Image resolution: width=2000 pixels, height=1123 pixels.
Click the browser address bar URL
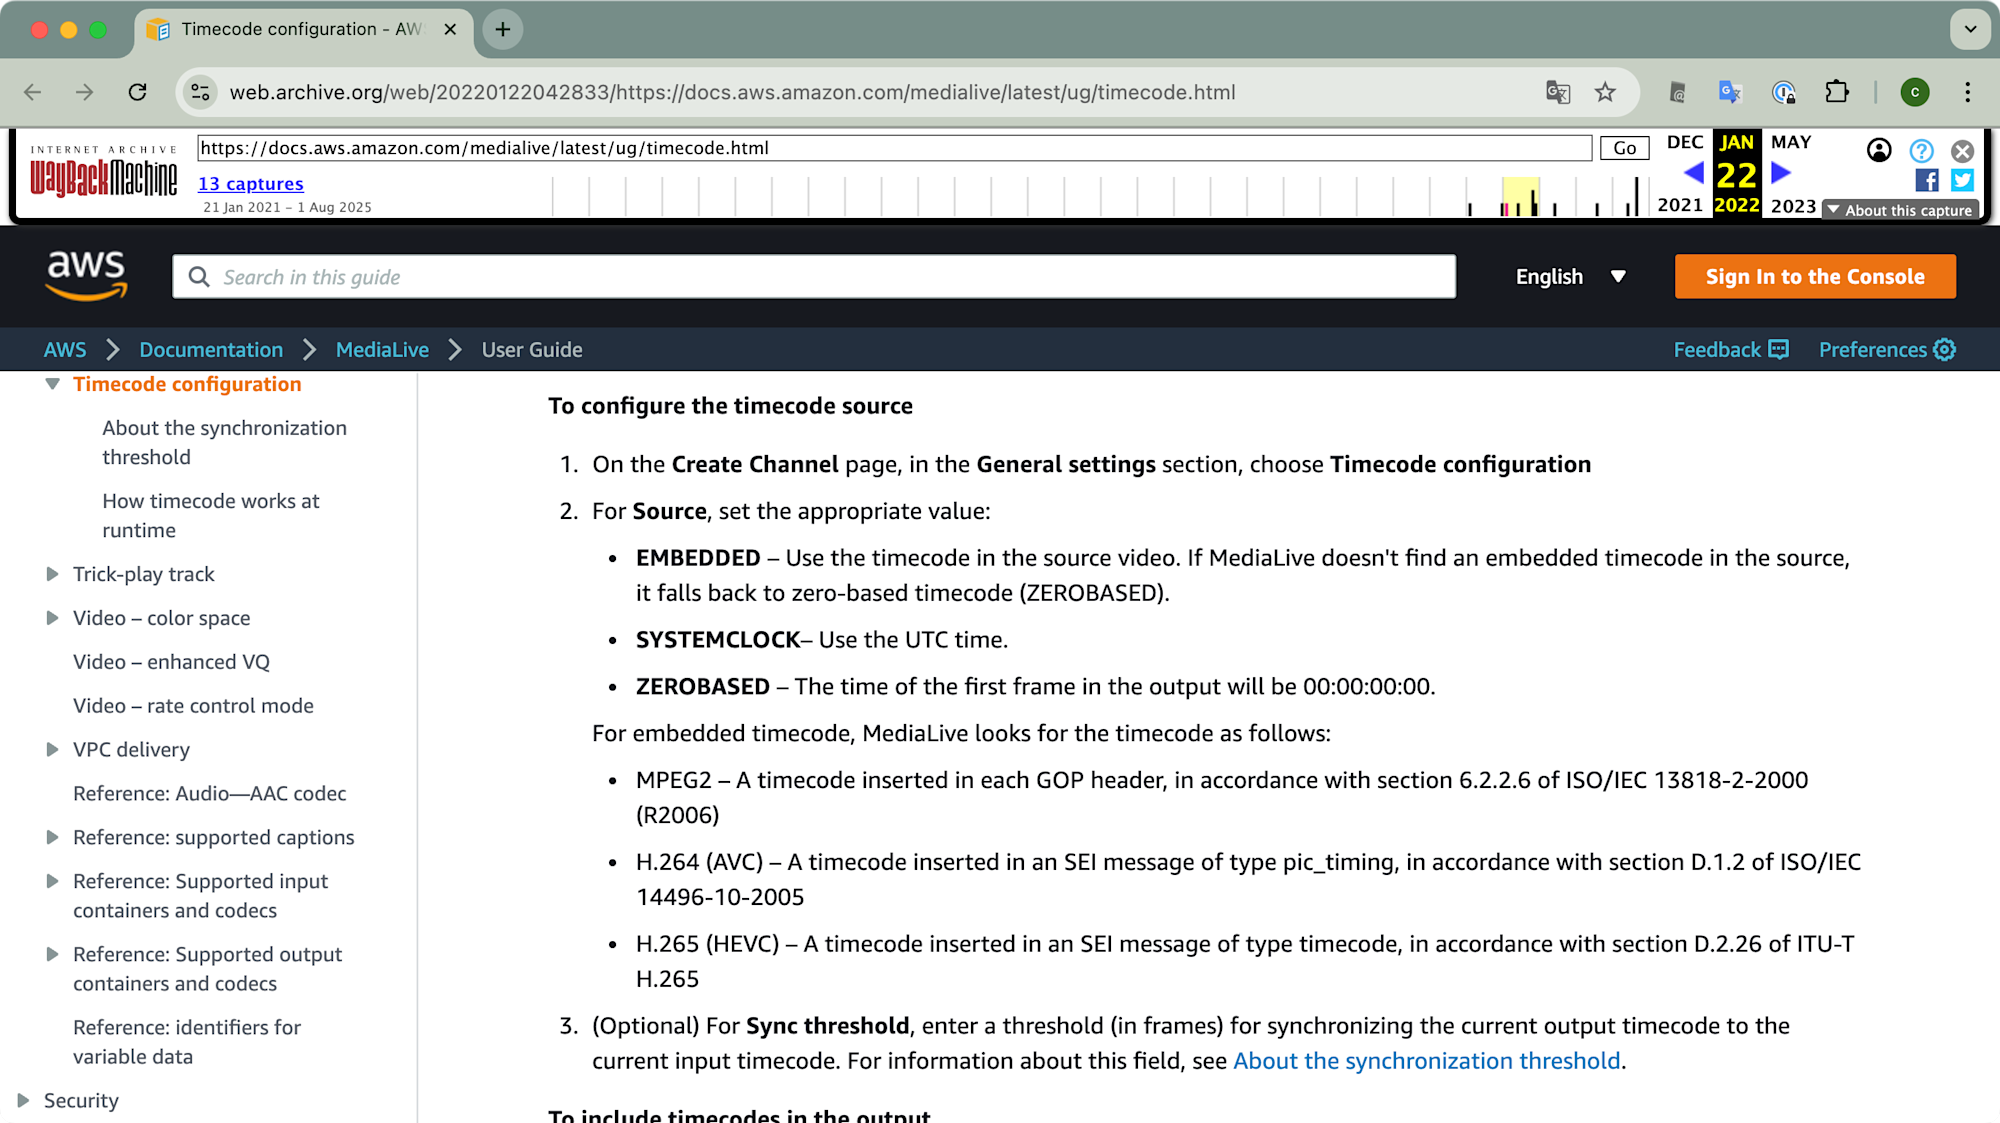tap(732, 92)
